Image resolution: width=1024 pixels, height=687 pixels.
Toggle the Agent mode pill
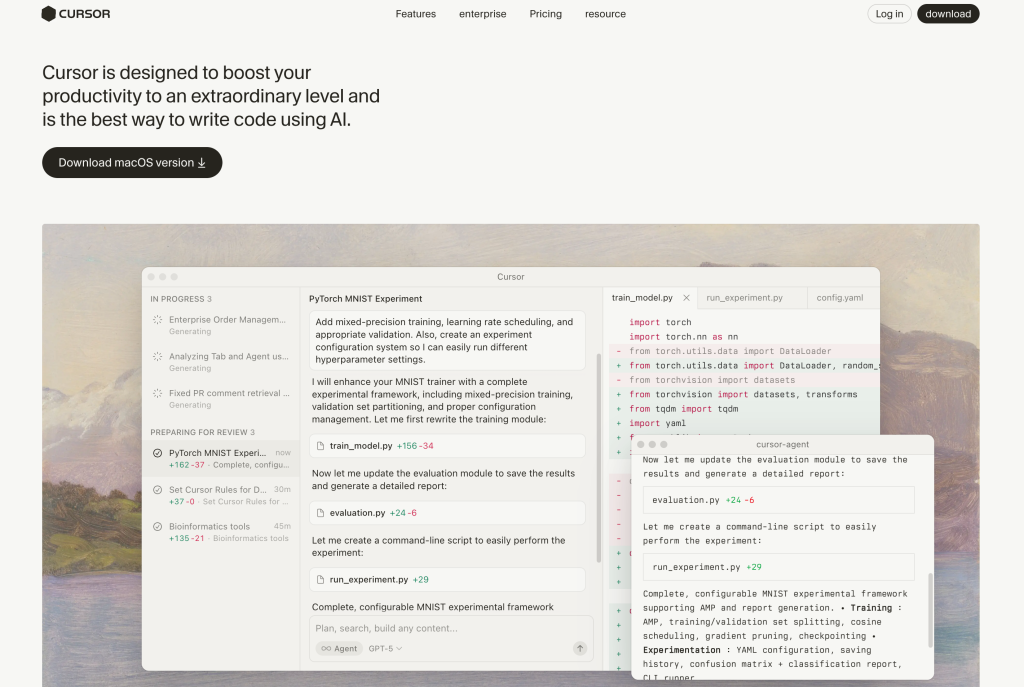[339, 648]
